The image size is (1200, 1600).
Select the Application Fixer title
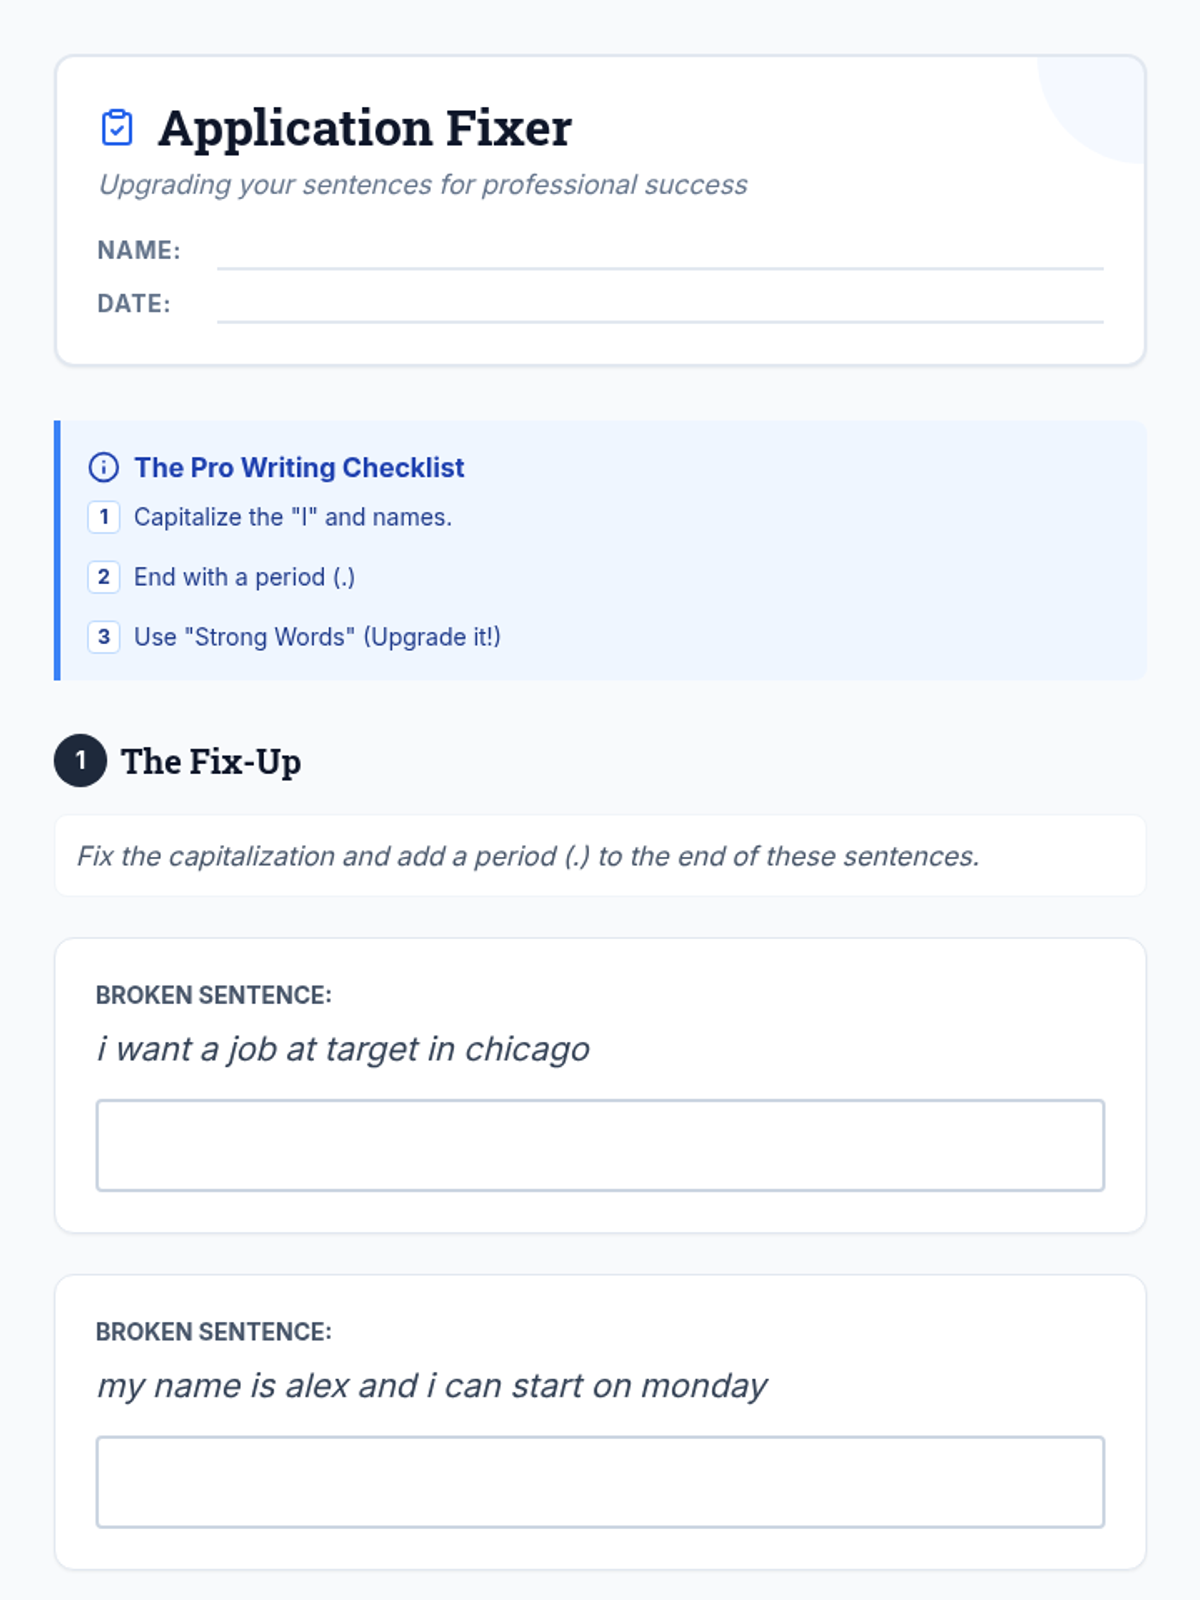365,128
